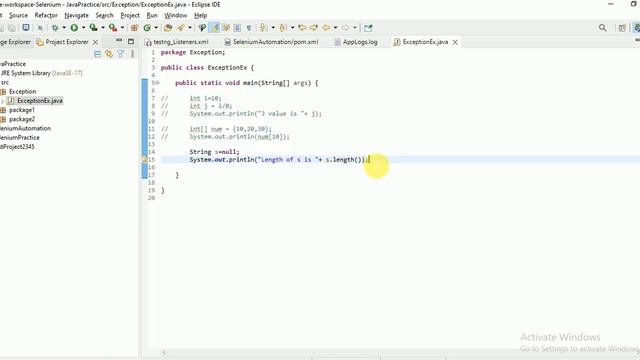Click the New Java Class icon
The image size is (640, 360).
coord(147,28)
